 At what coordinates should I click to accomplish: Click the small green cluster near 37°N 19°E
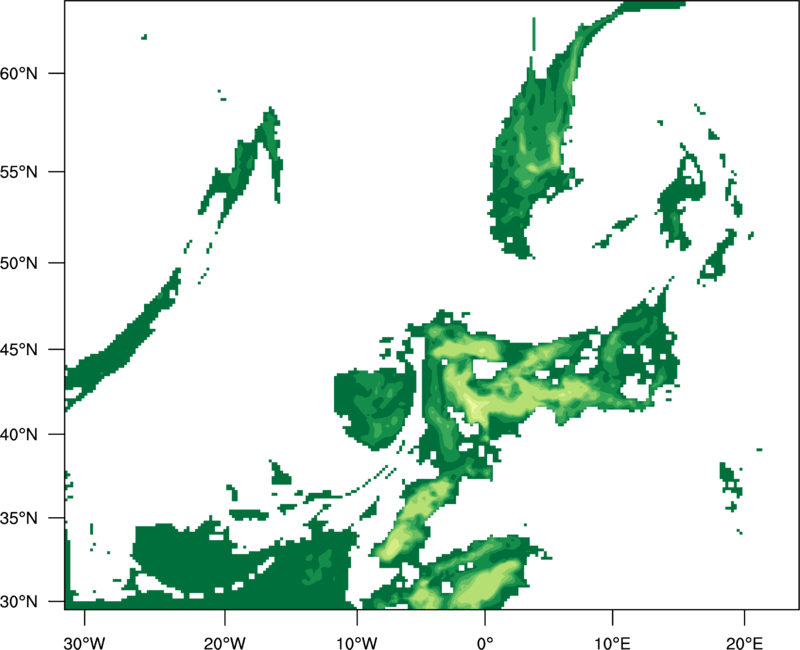(731, 482)
